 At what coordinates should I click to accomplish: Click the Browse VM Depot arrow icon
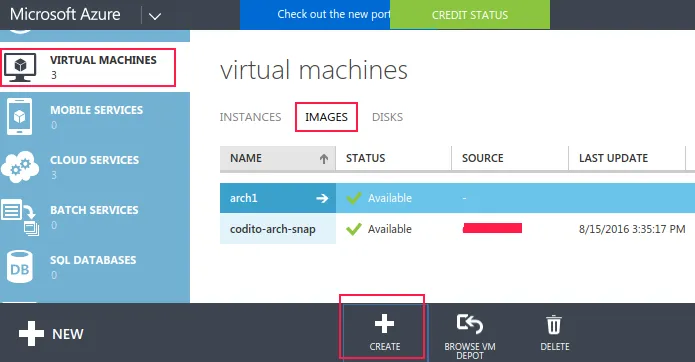tap(469, 324)
